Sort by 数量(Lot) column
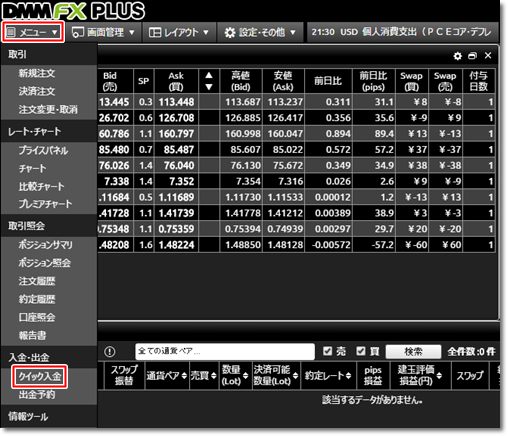Screen dimensions: 508x436 (235, 376)
